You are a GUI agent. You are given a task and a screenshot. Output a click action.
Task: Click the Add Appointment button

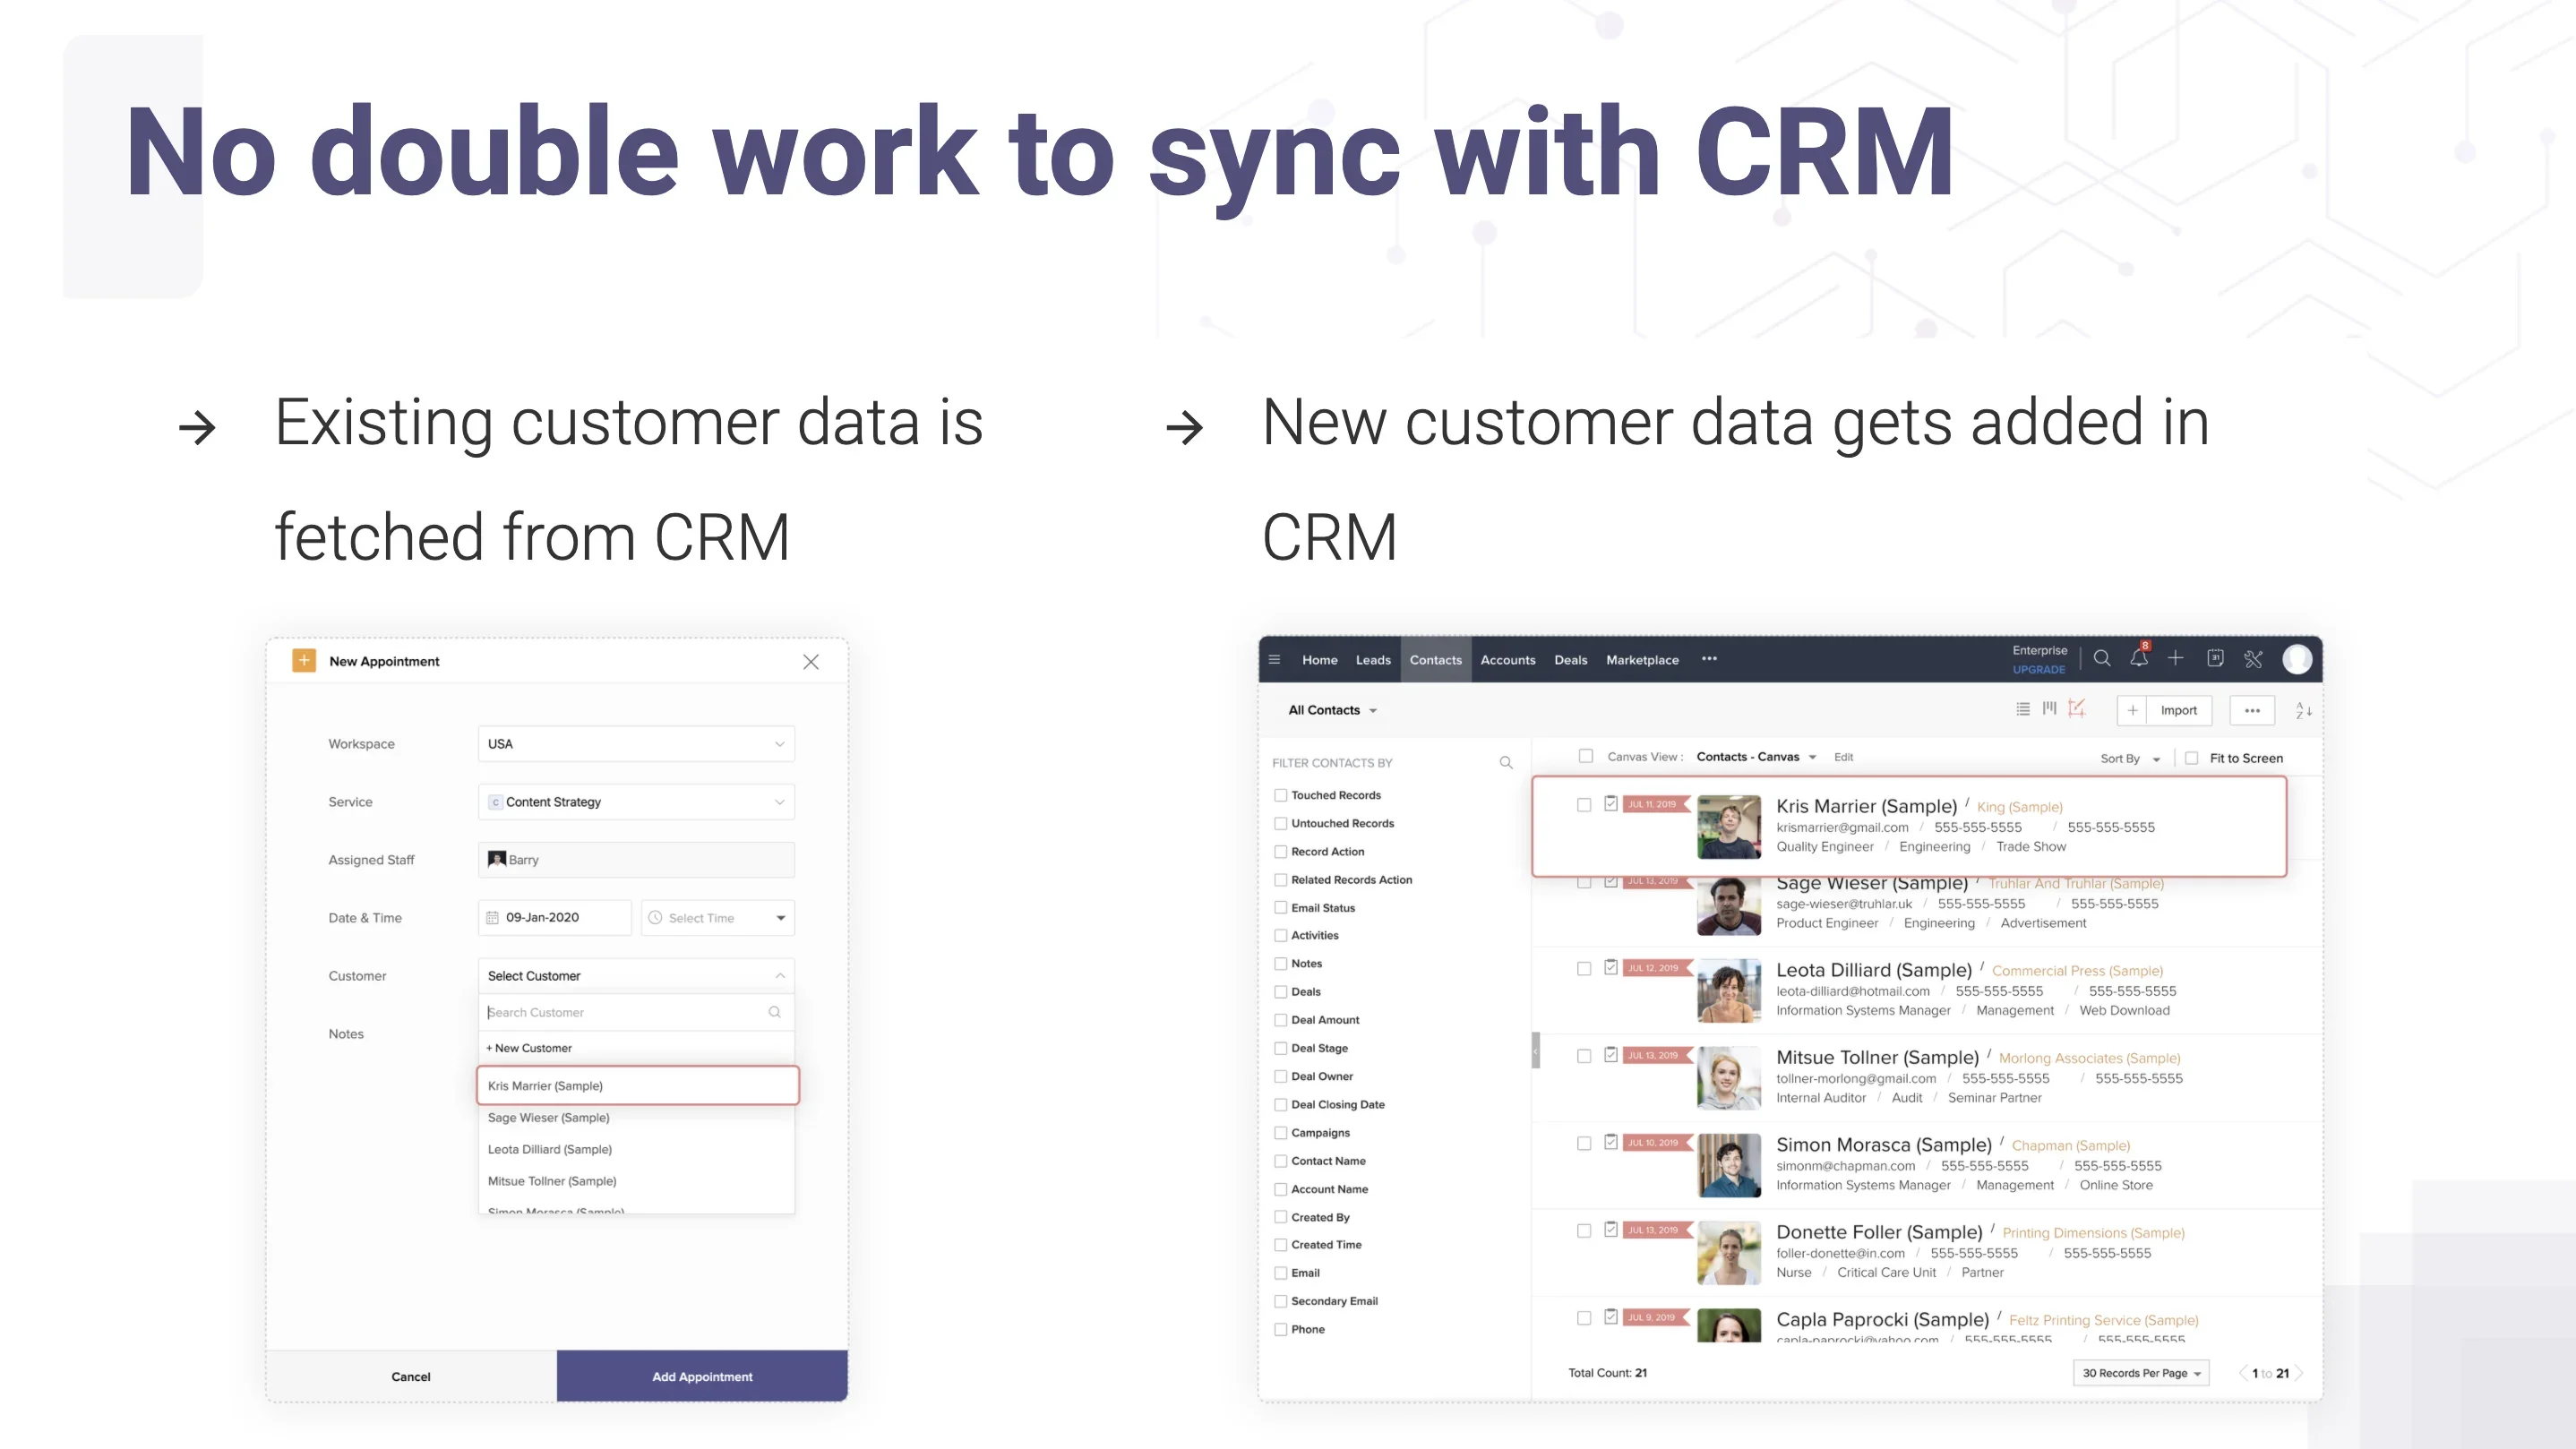[x=702, y=1376]
